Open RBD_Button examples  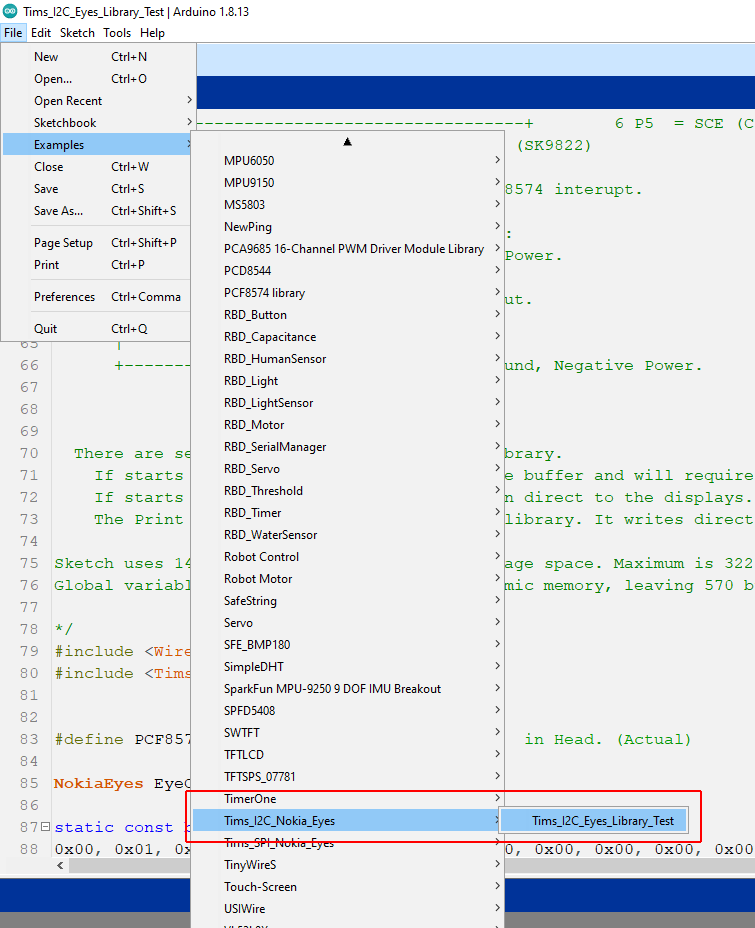pyautogui.click(x=347, y=315)
